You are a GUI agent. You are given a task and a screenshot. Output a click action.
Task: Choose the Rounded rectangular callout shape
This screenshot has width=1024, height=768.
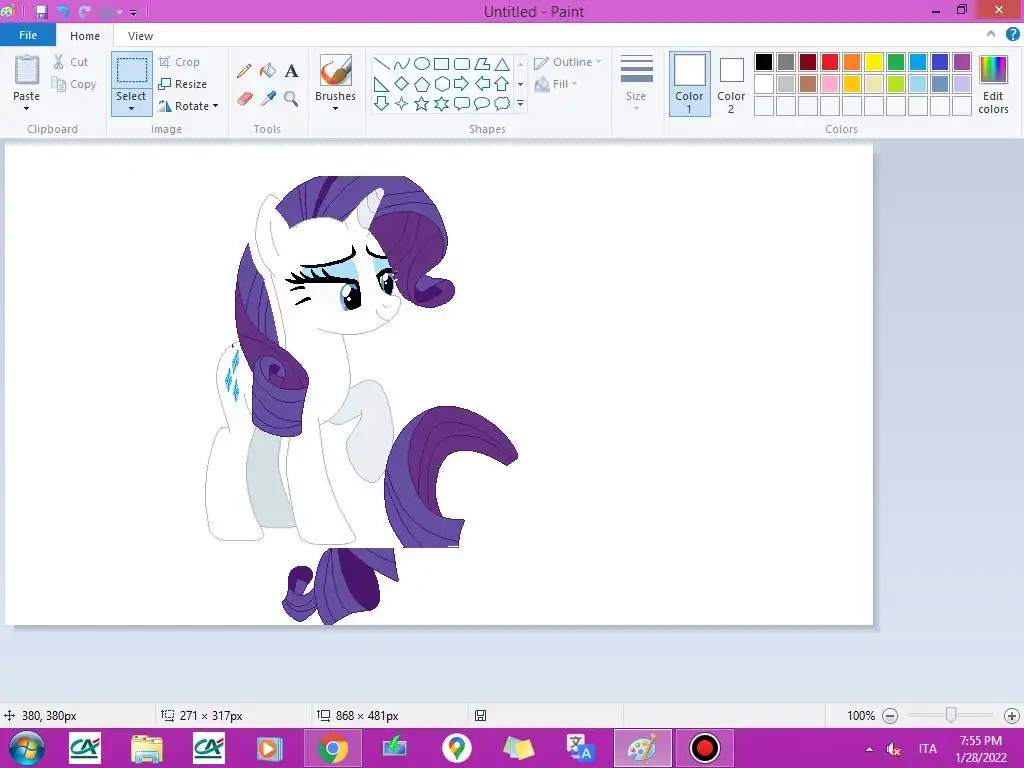click(x=462, y=103)
